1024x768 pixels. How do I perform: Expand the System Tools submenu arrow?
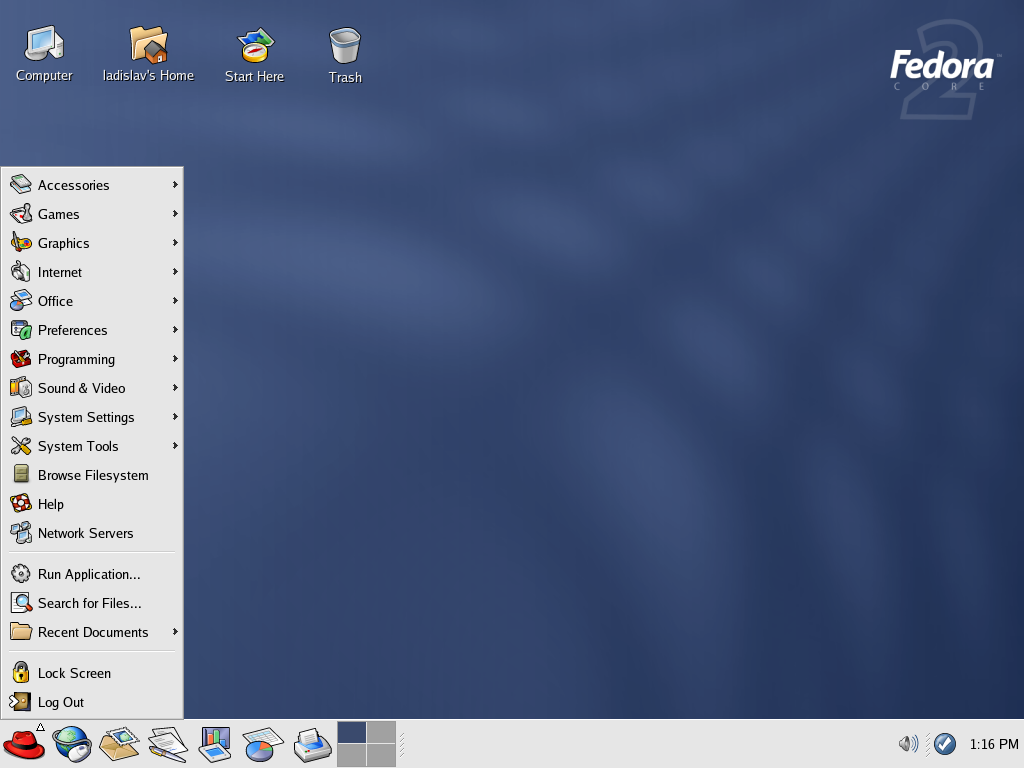pyautogui.click(x=175, y=446)
